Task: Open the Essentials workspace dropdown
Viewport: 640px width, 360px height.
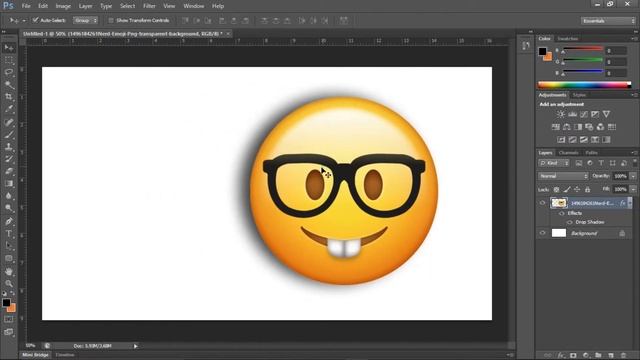Action: pos(608,20)
